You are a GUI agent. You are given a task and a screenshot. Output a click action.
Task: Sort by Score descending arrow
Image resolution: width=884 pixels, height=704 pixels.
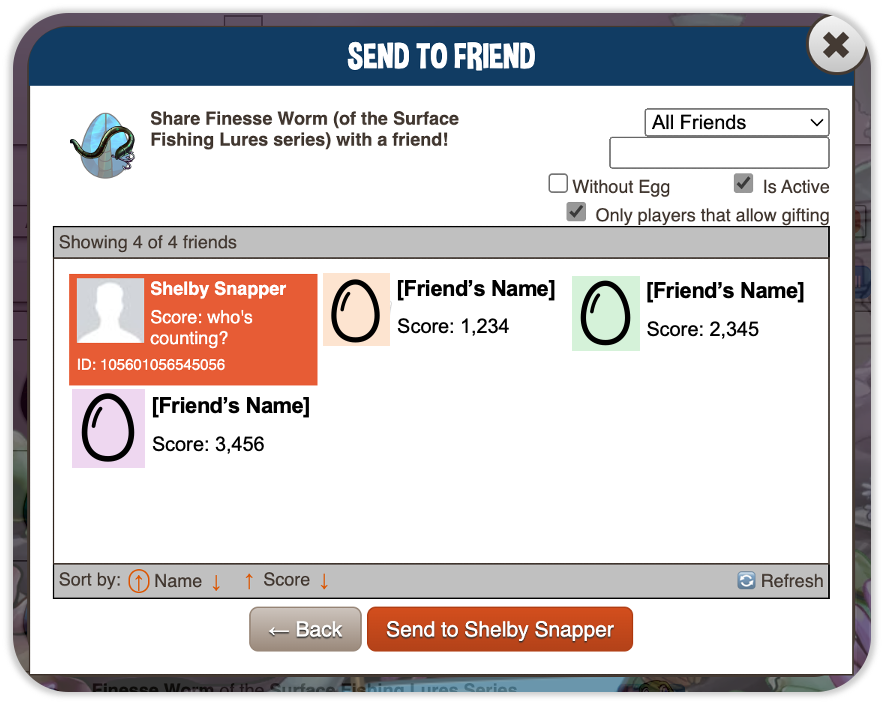click(324, 581)
